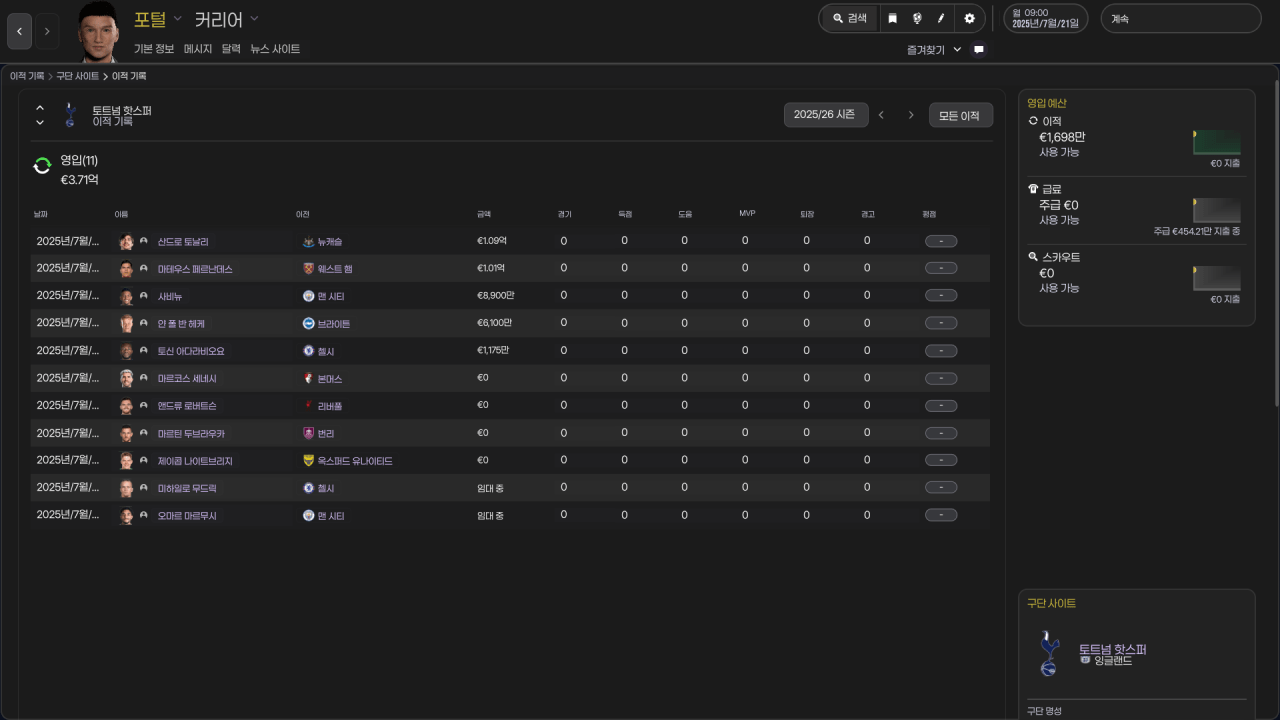Open the 기본 정보 tab
Image resolution: width=1280 pixels, height=720 pixels.
coord(154,49)
